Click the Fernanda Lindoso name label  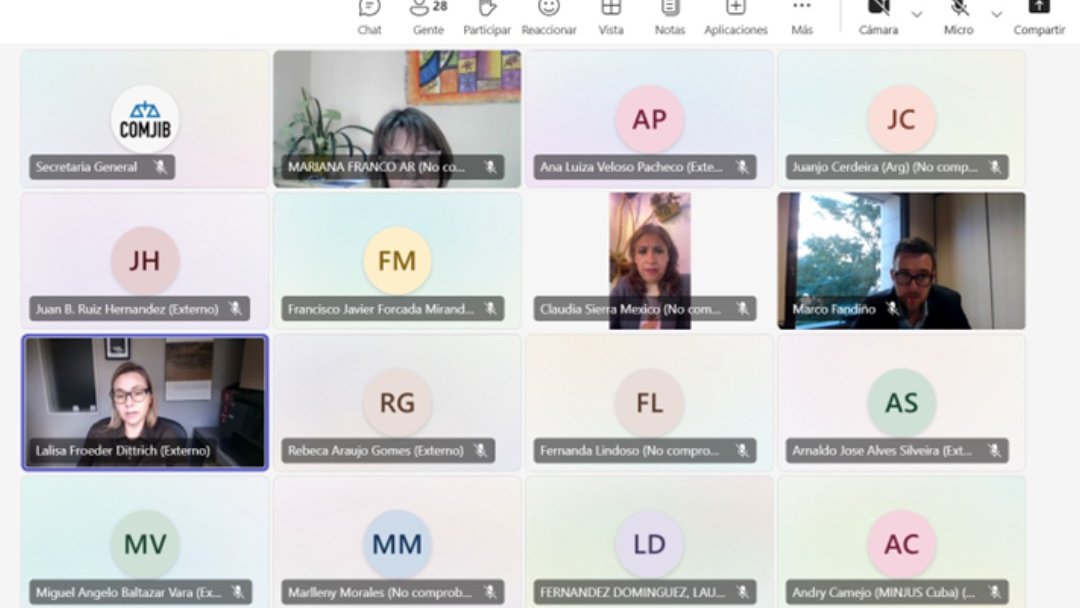click(645, 451)
